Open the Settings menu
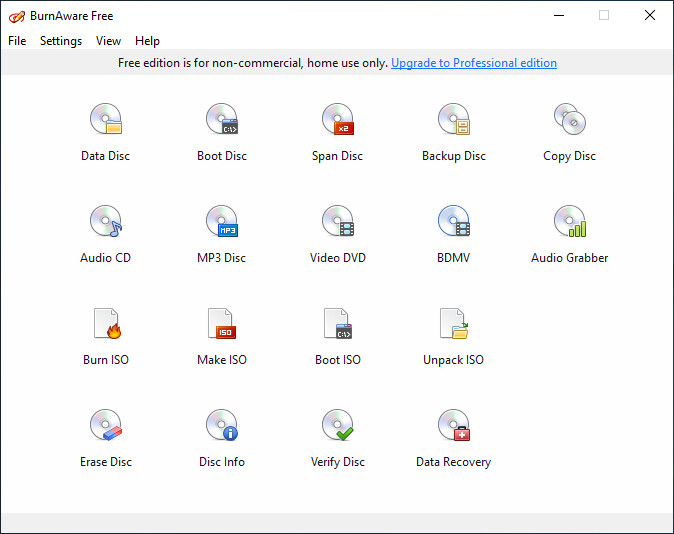Image resolution: width=674 pixels, height=534 pixels. click(61, 41)
